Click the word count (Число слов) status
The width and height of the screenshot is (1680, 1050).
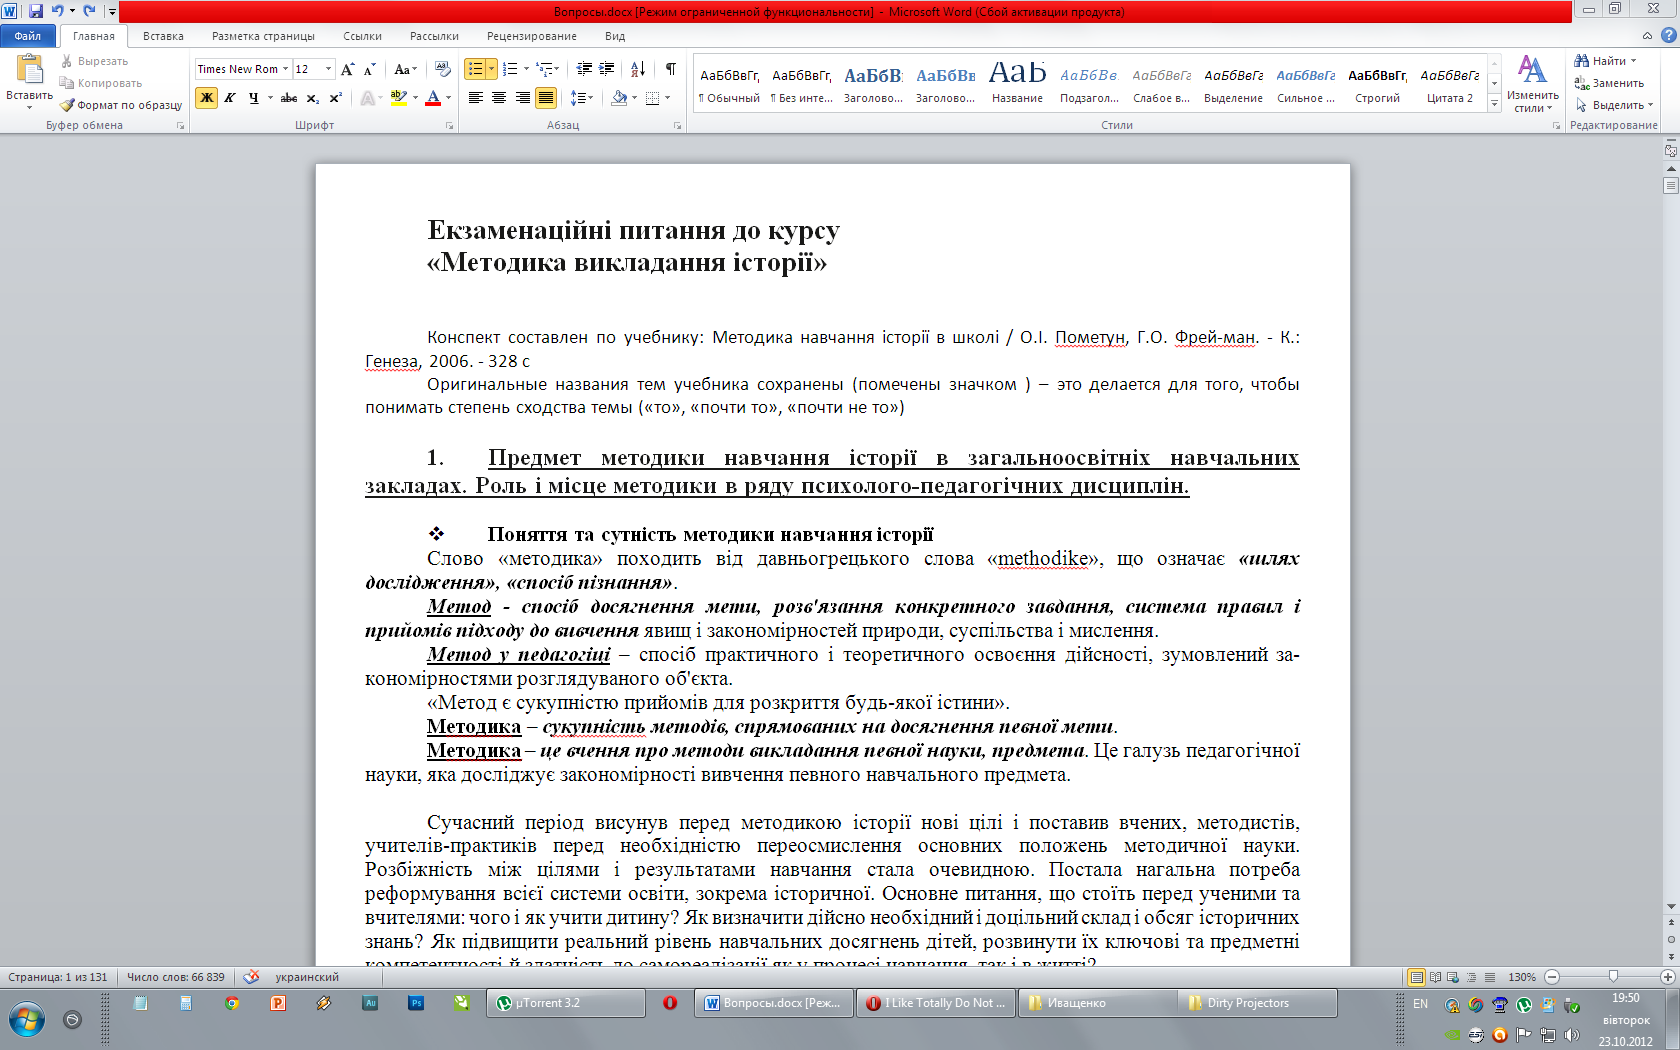coord(176,977)
